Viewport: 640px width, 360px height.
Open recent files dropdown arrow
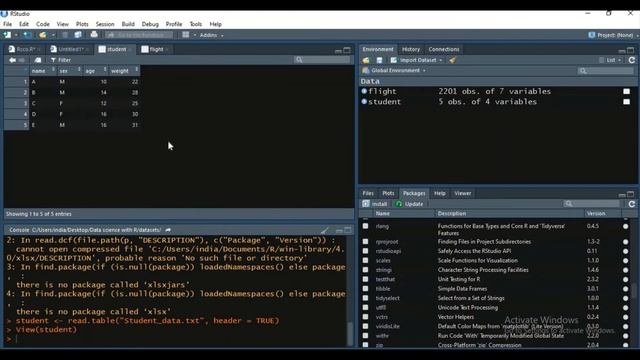click(x=53, y=35)
